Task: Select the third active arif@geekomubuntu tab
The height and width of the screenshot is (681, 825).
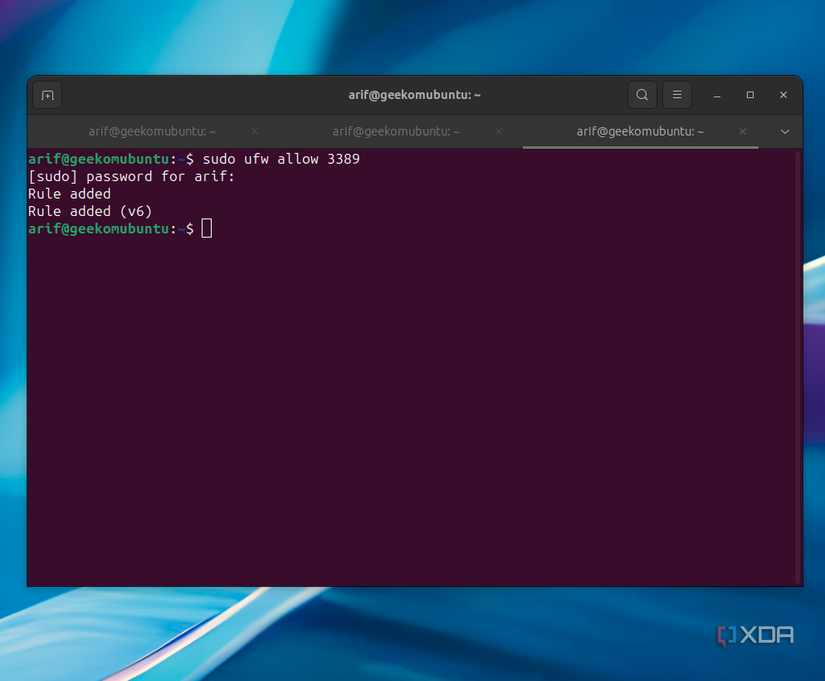Action: (640, 132)
